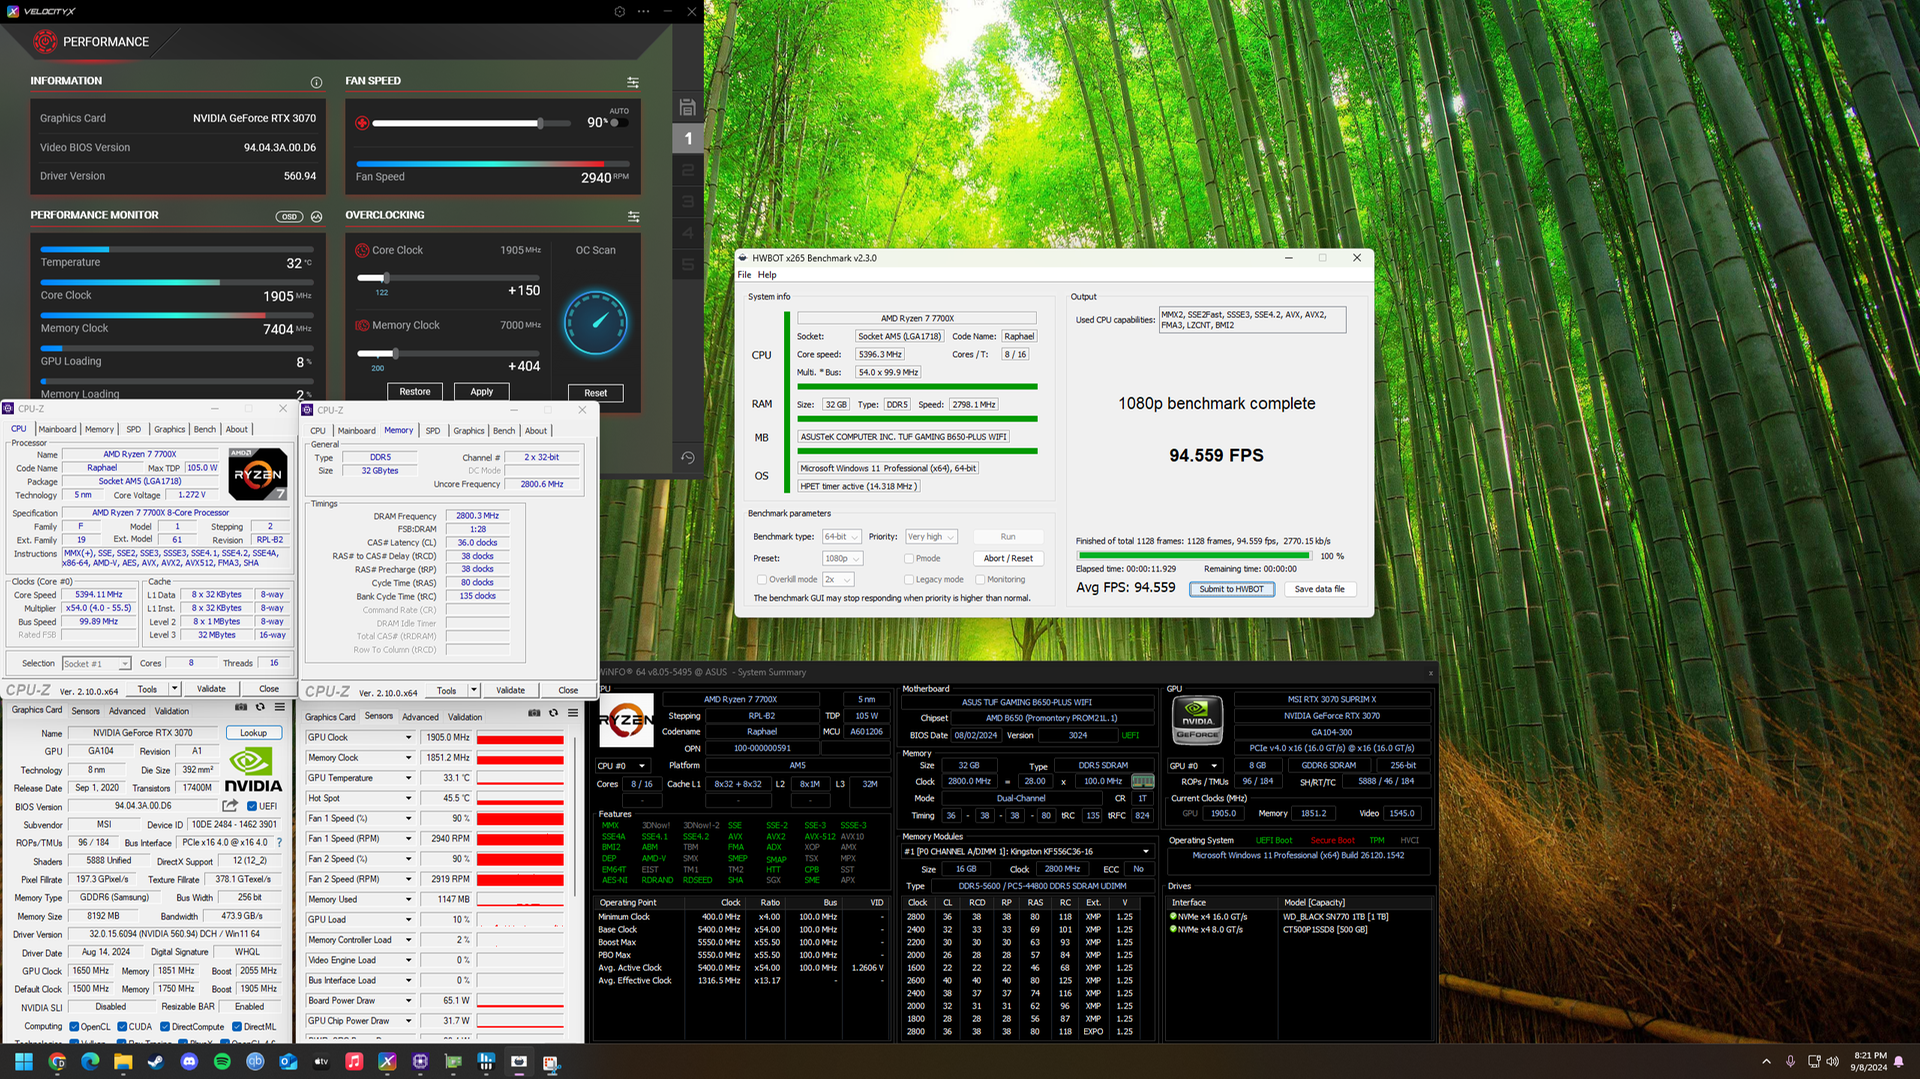
Task: Toggle the UEFI checkbox in GPU-Z
Action: point(254,806)
